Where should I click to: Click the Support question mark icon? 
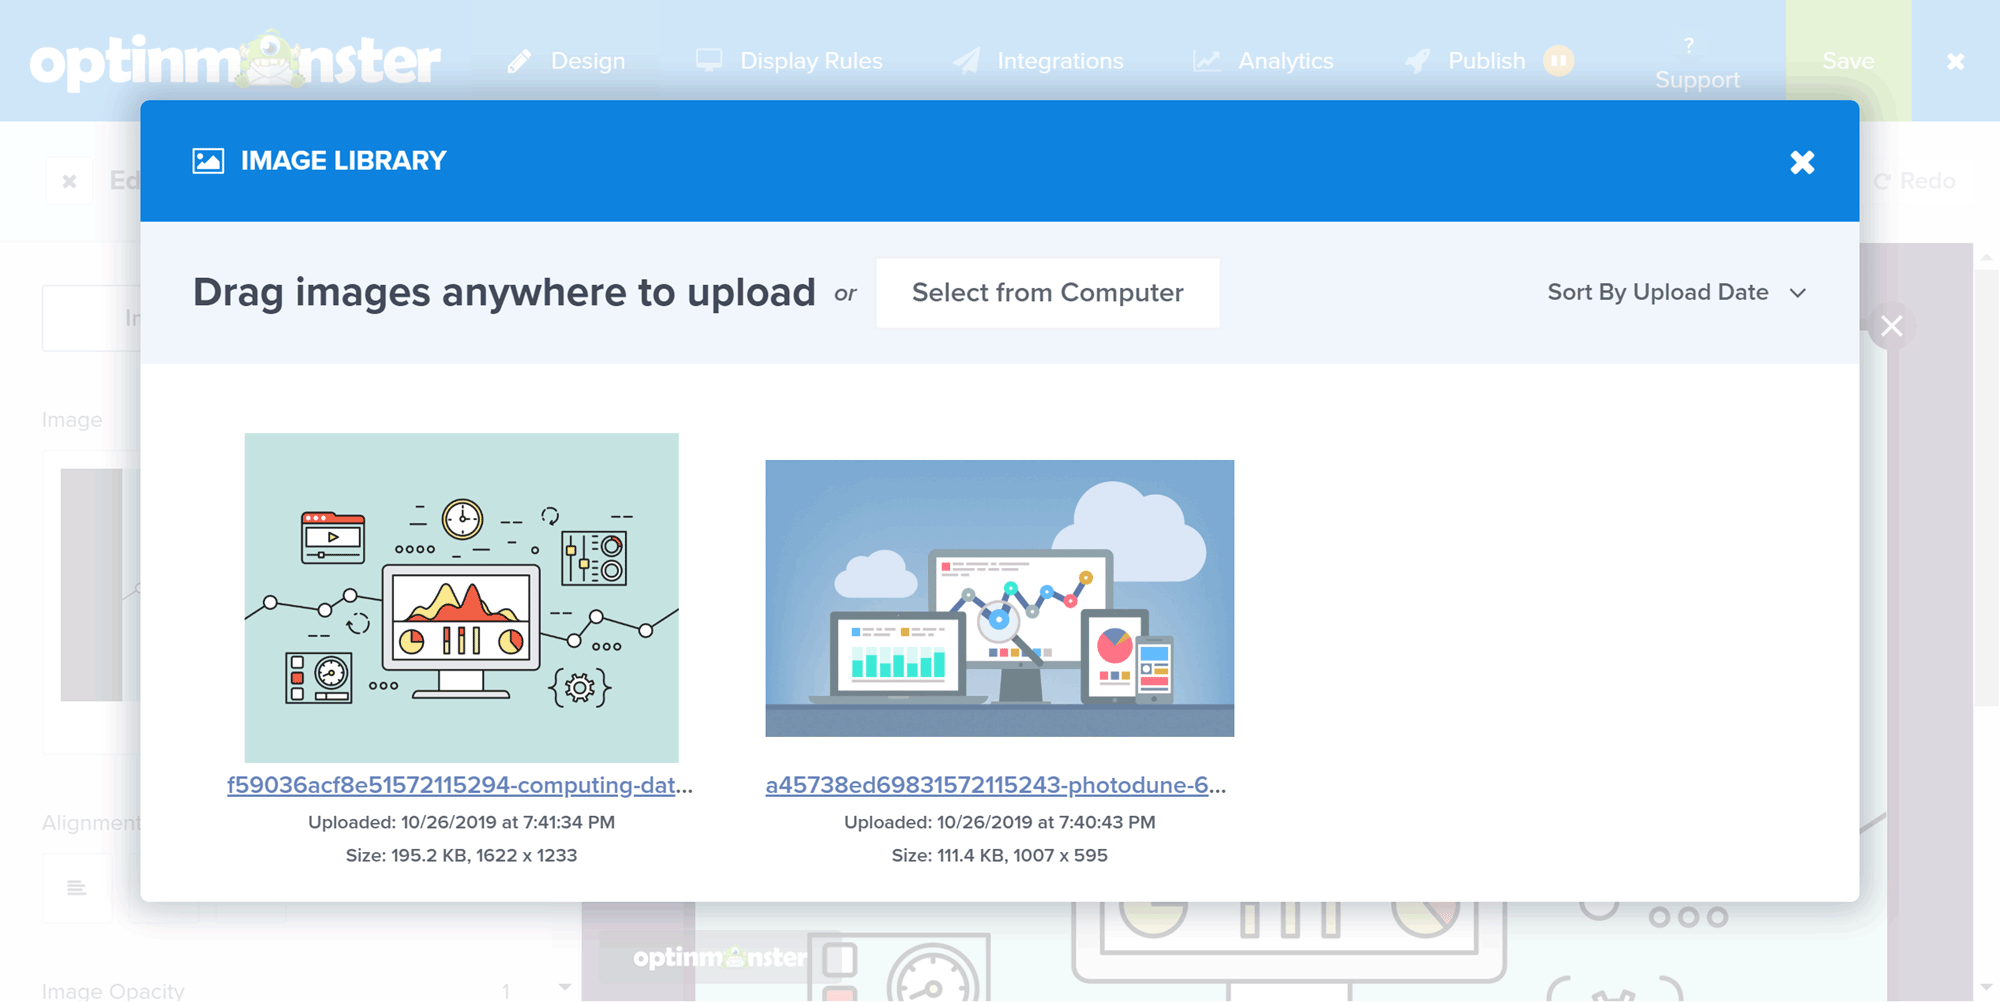pyautogui.click(x=1689, y=45)
